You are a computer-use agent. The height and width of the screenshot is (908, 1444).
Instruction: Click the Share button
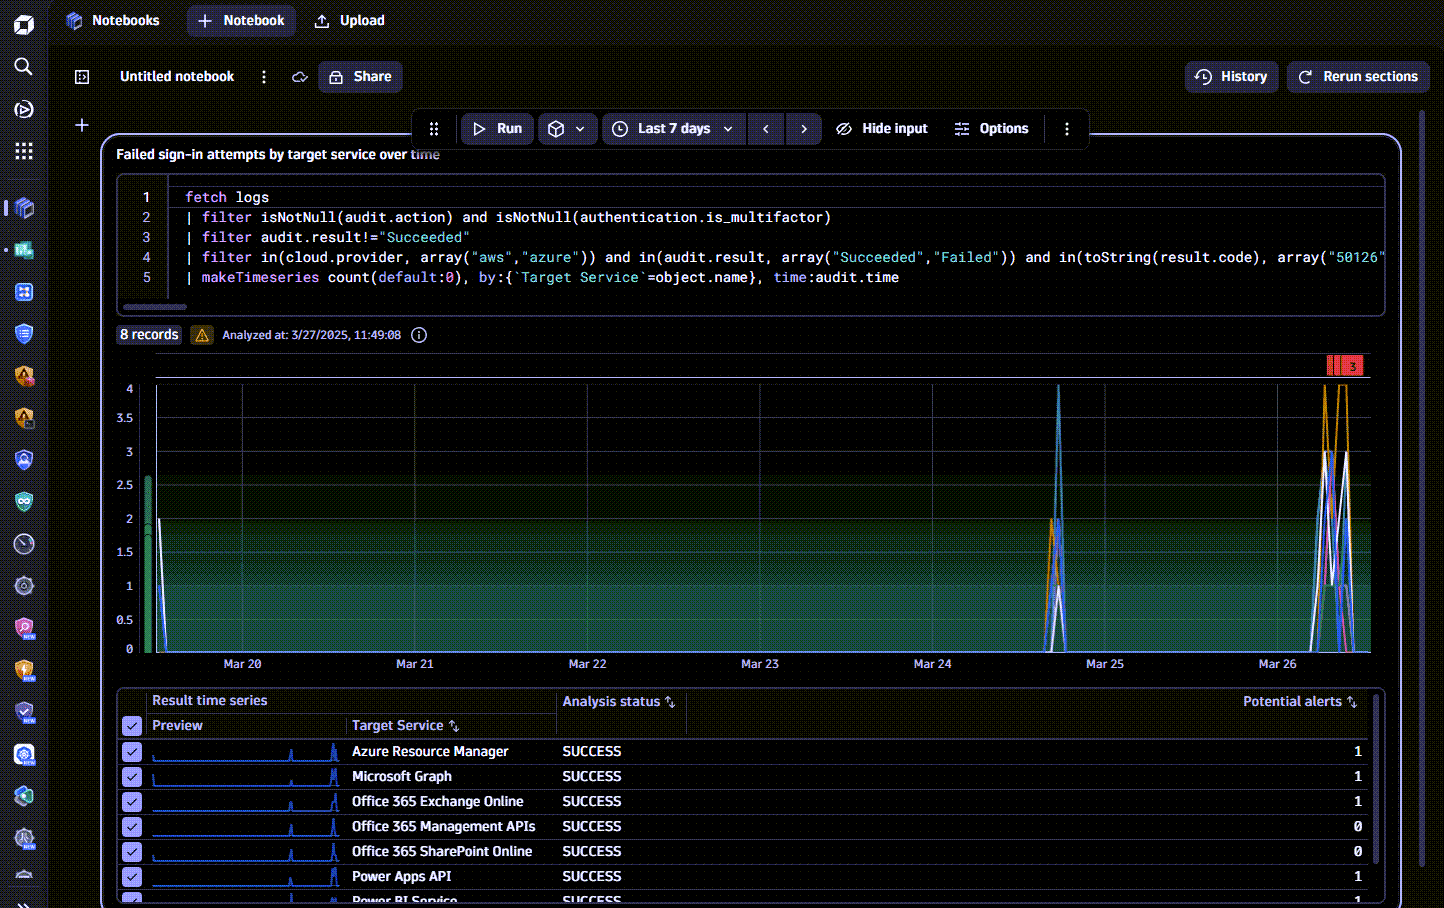360,77
